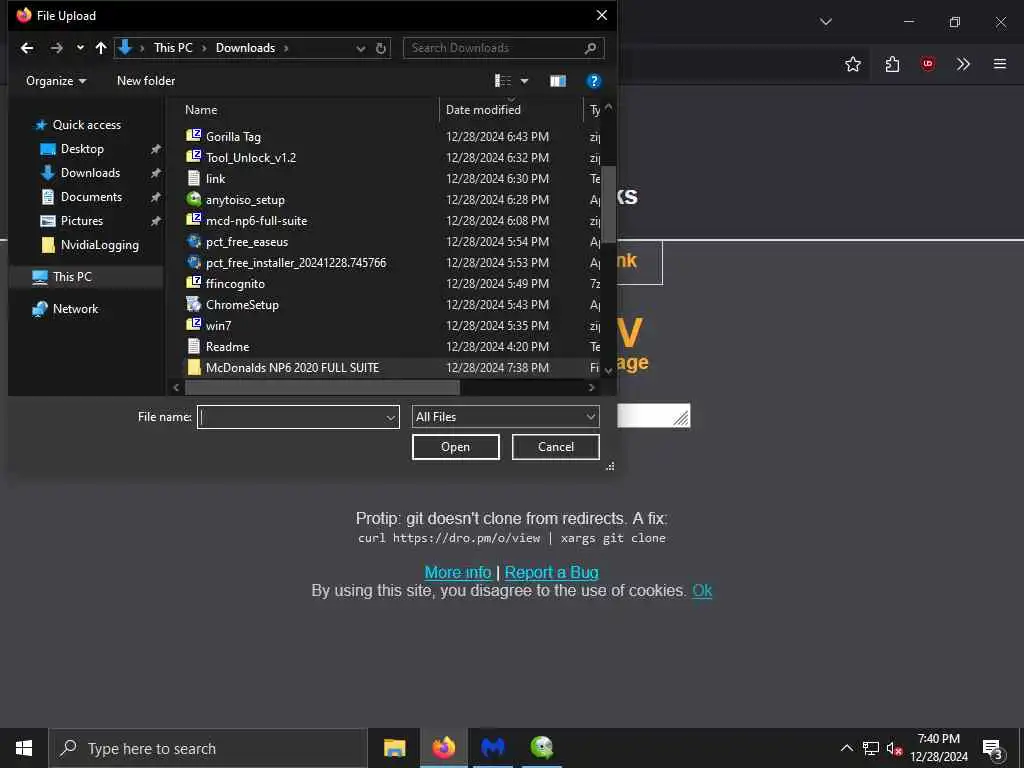Select pct_free_easeus application
Image resolution: width=1024 pixels, height=768 pixels.
click(247, 242)
